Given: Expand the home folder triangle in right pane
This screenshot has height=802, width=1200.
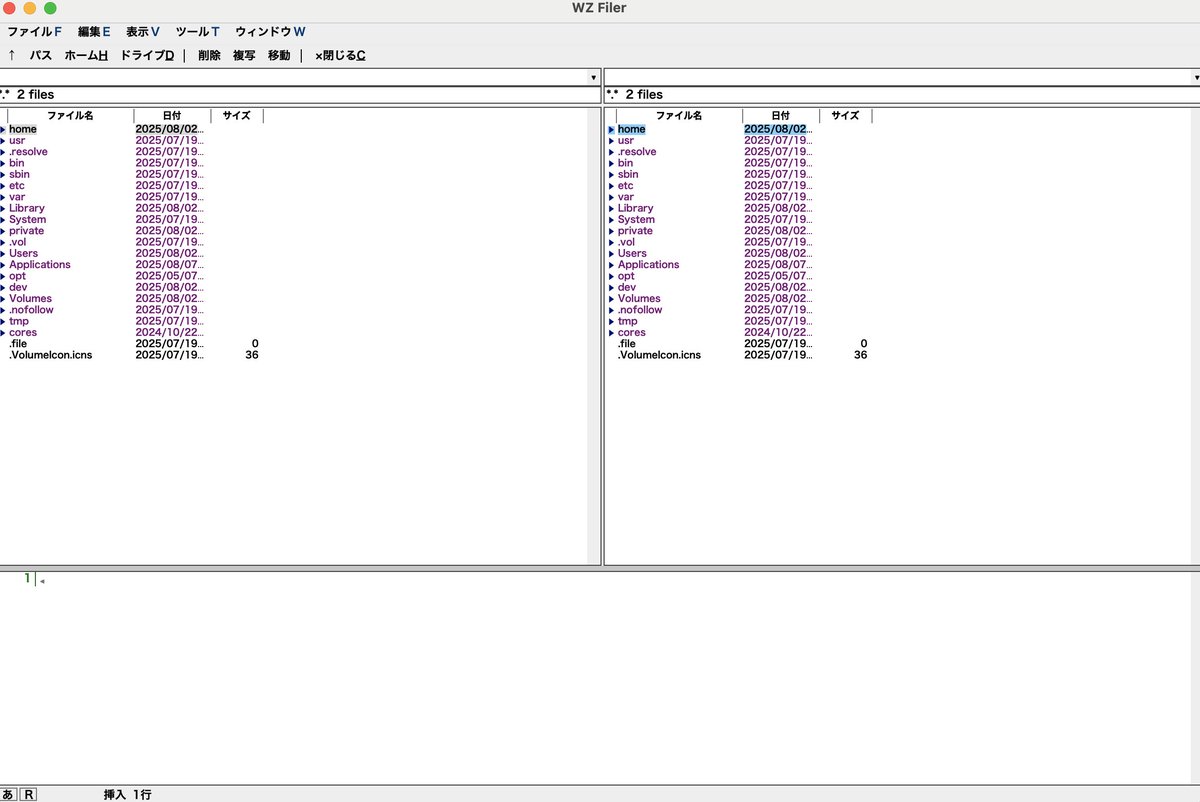Looking at the screenshot, I should point(611,130).
